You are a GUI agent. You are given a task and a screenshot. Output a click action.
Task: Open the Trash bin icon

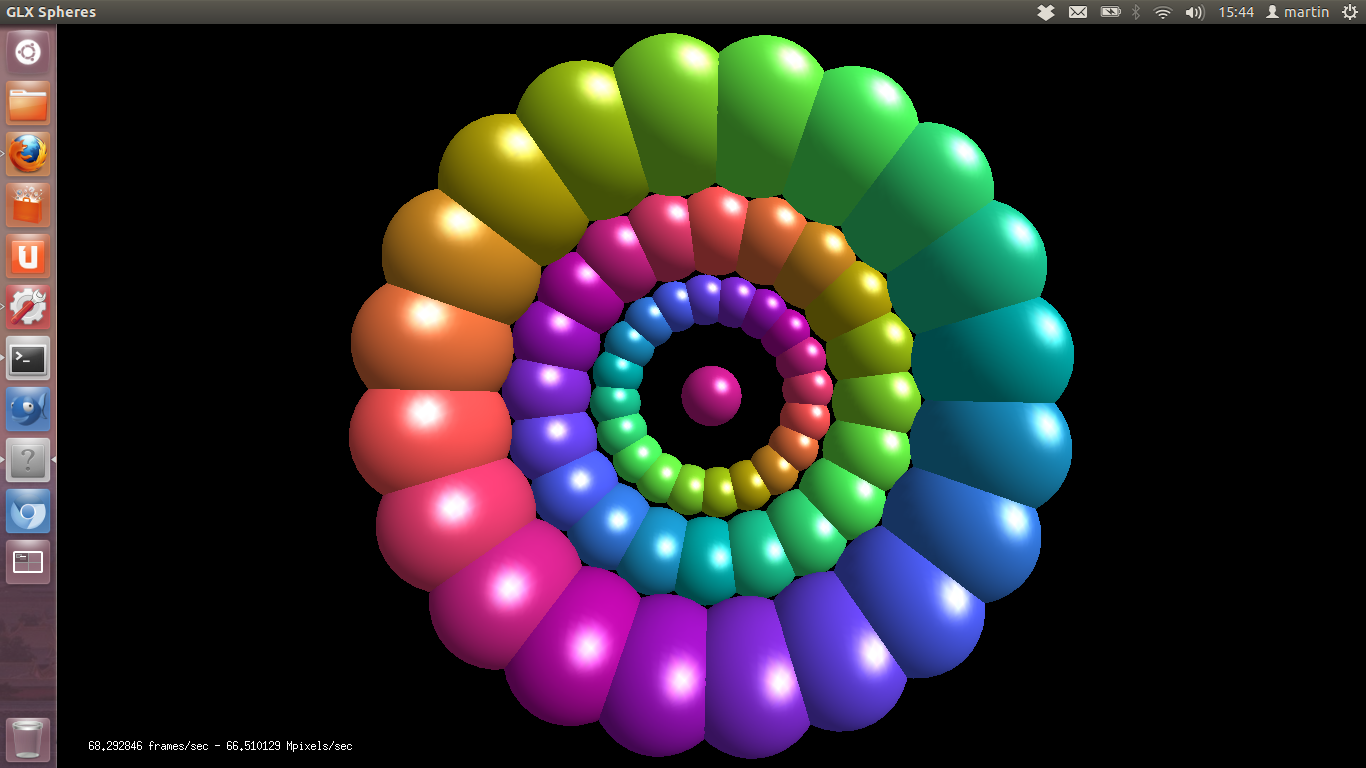(x=28, y=739)
